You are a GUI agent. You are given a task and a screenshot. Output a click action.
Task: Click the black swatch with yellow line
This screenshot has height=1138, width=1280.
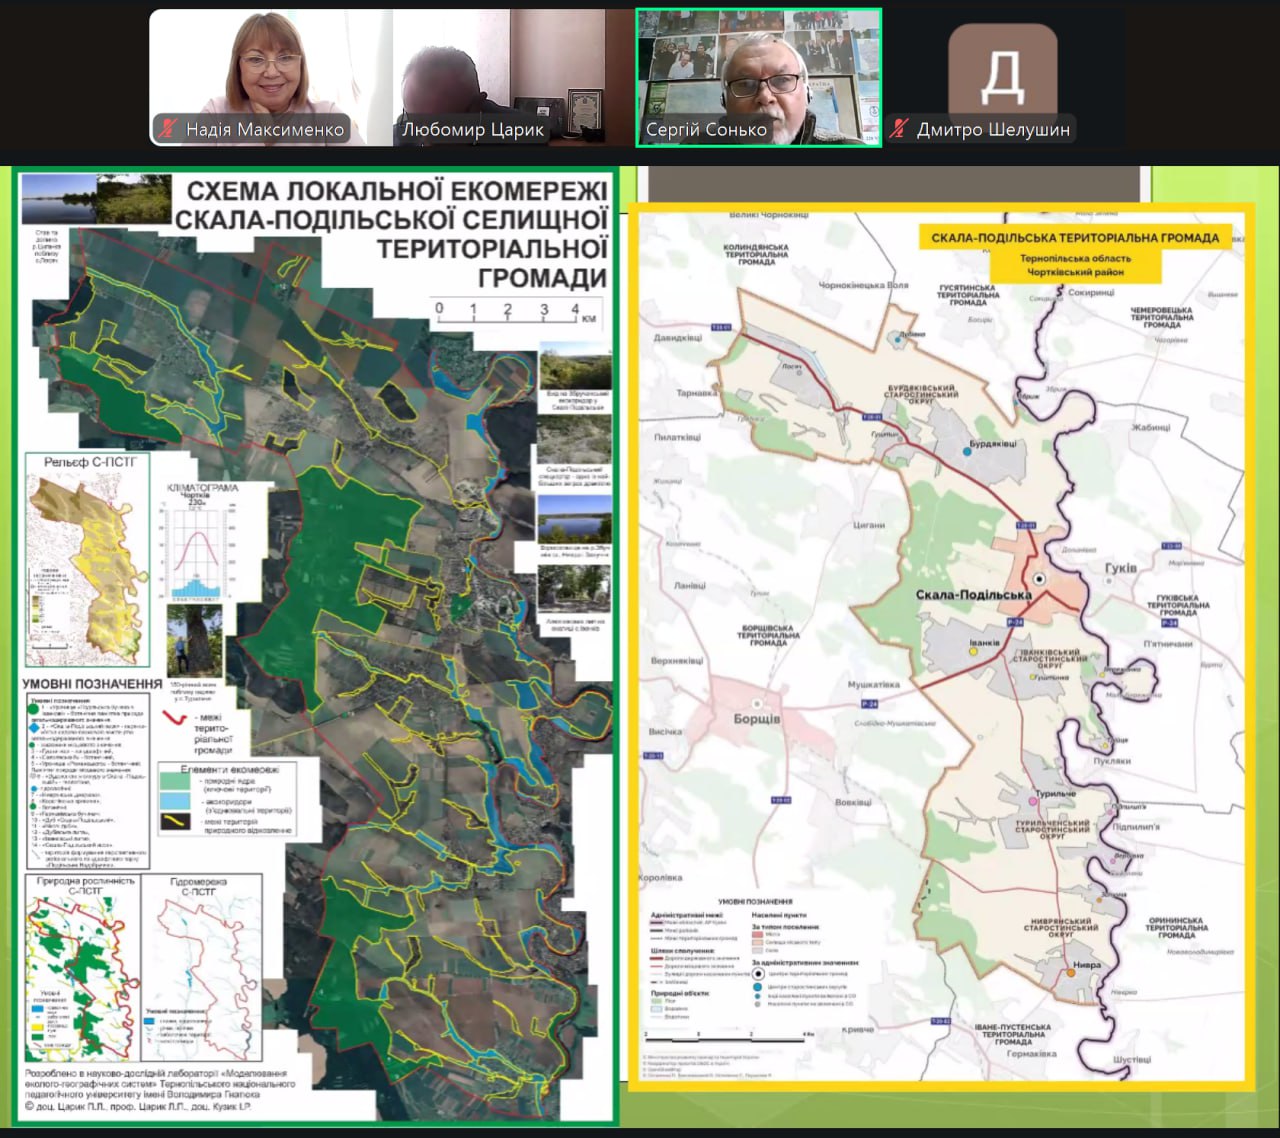click(182, 823)
